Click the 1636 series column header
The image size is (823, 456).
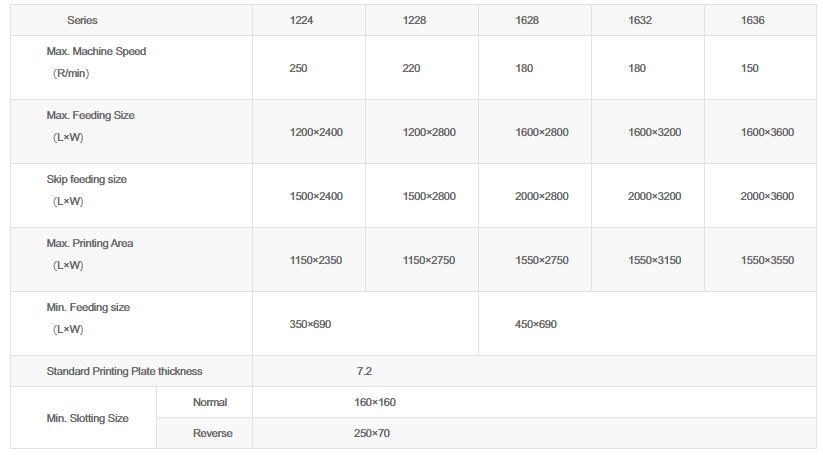click(753, 20)
